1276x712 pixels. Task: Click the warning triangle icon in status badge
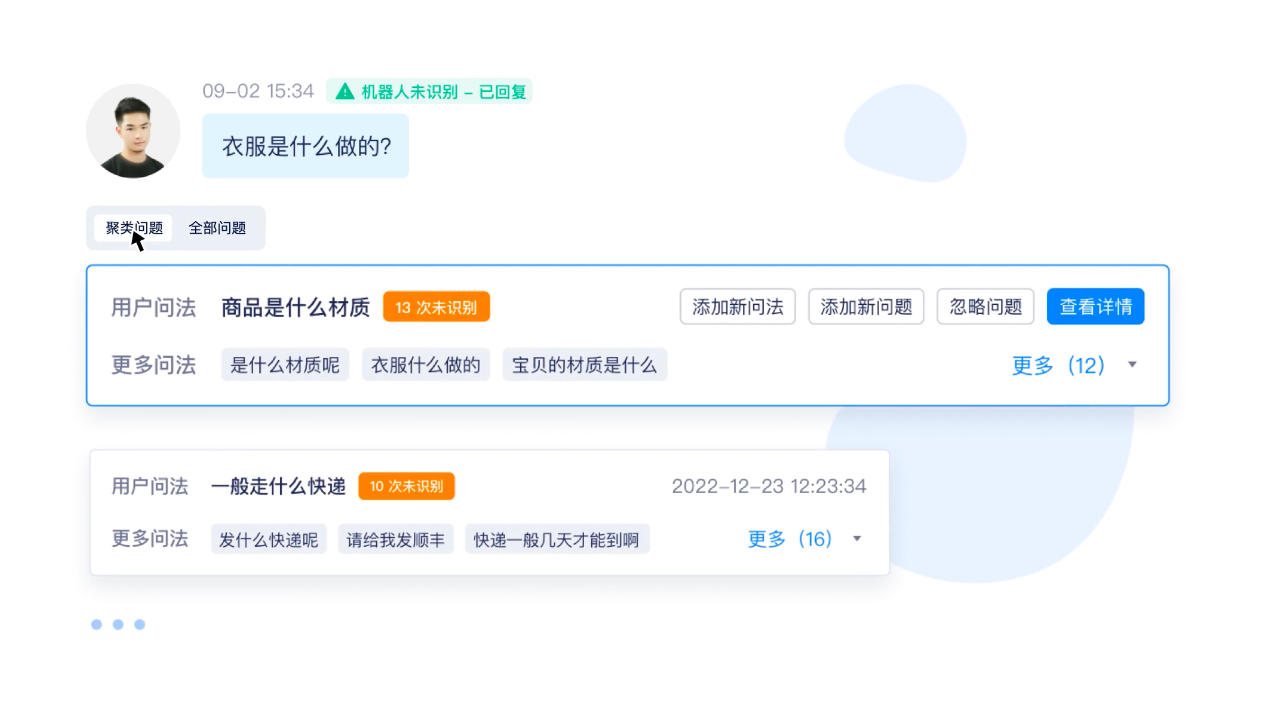(x=345, y=91)
